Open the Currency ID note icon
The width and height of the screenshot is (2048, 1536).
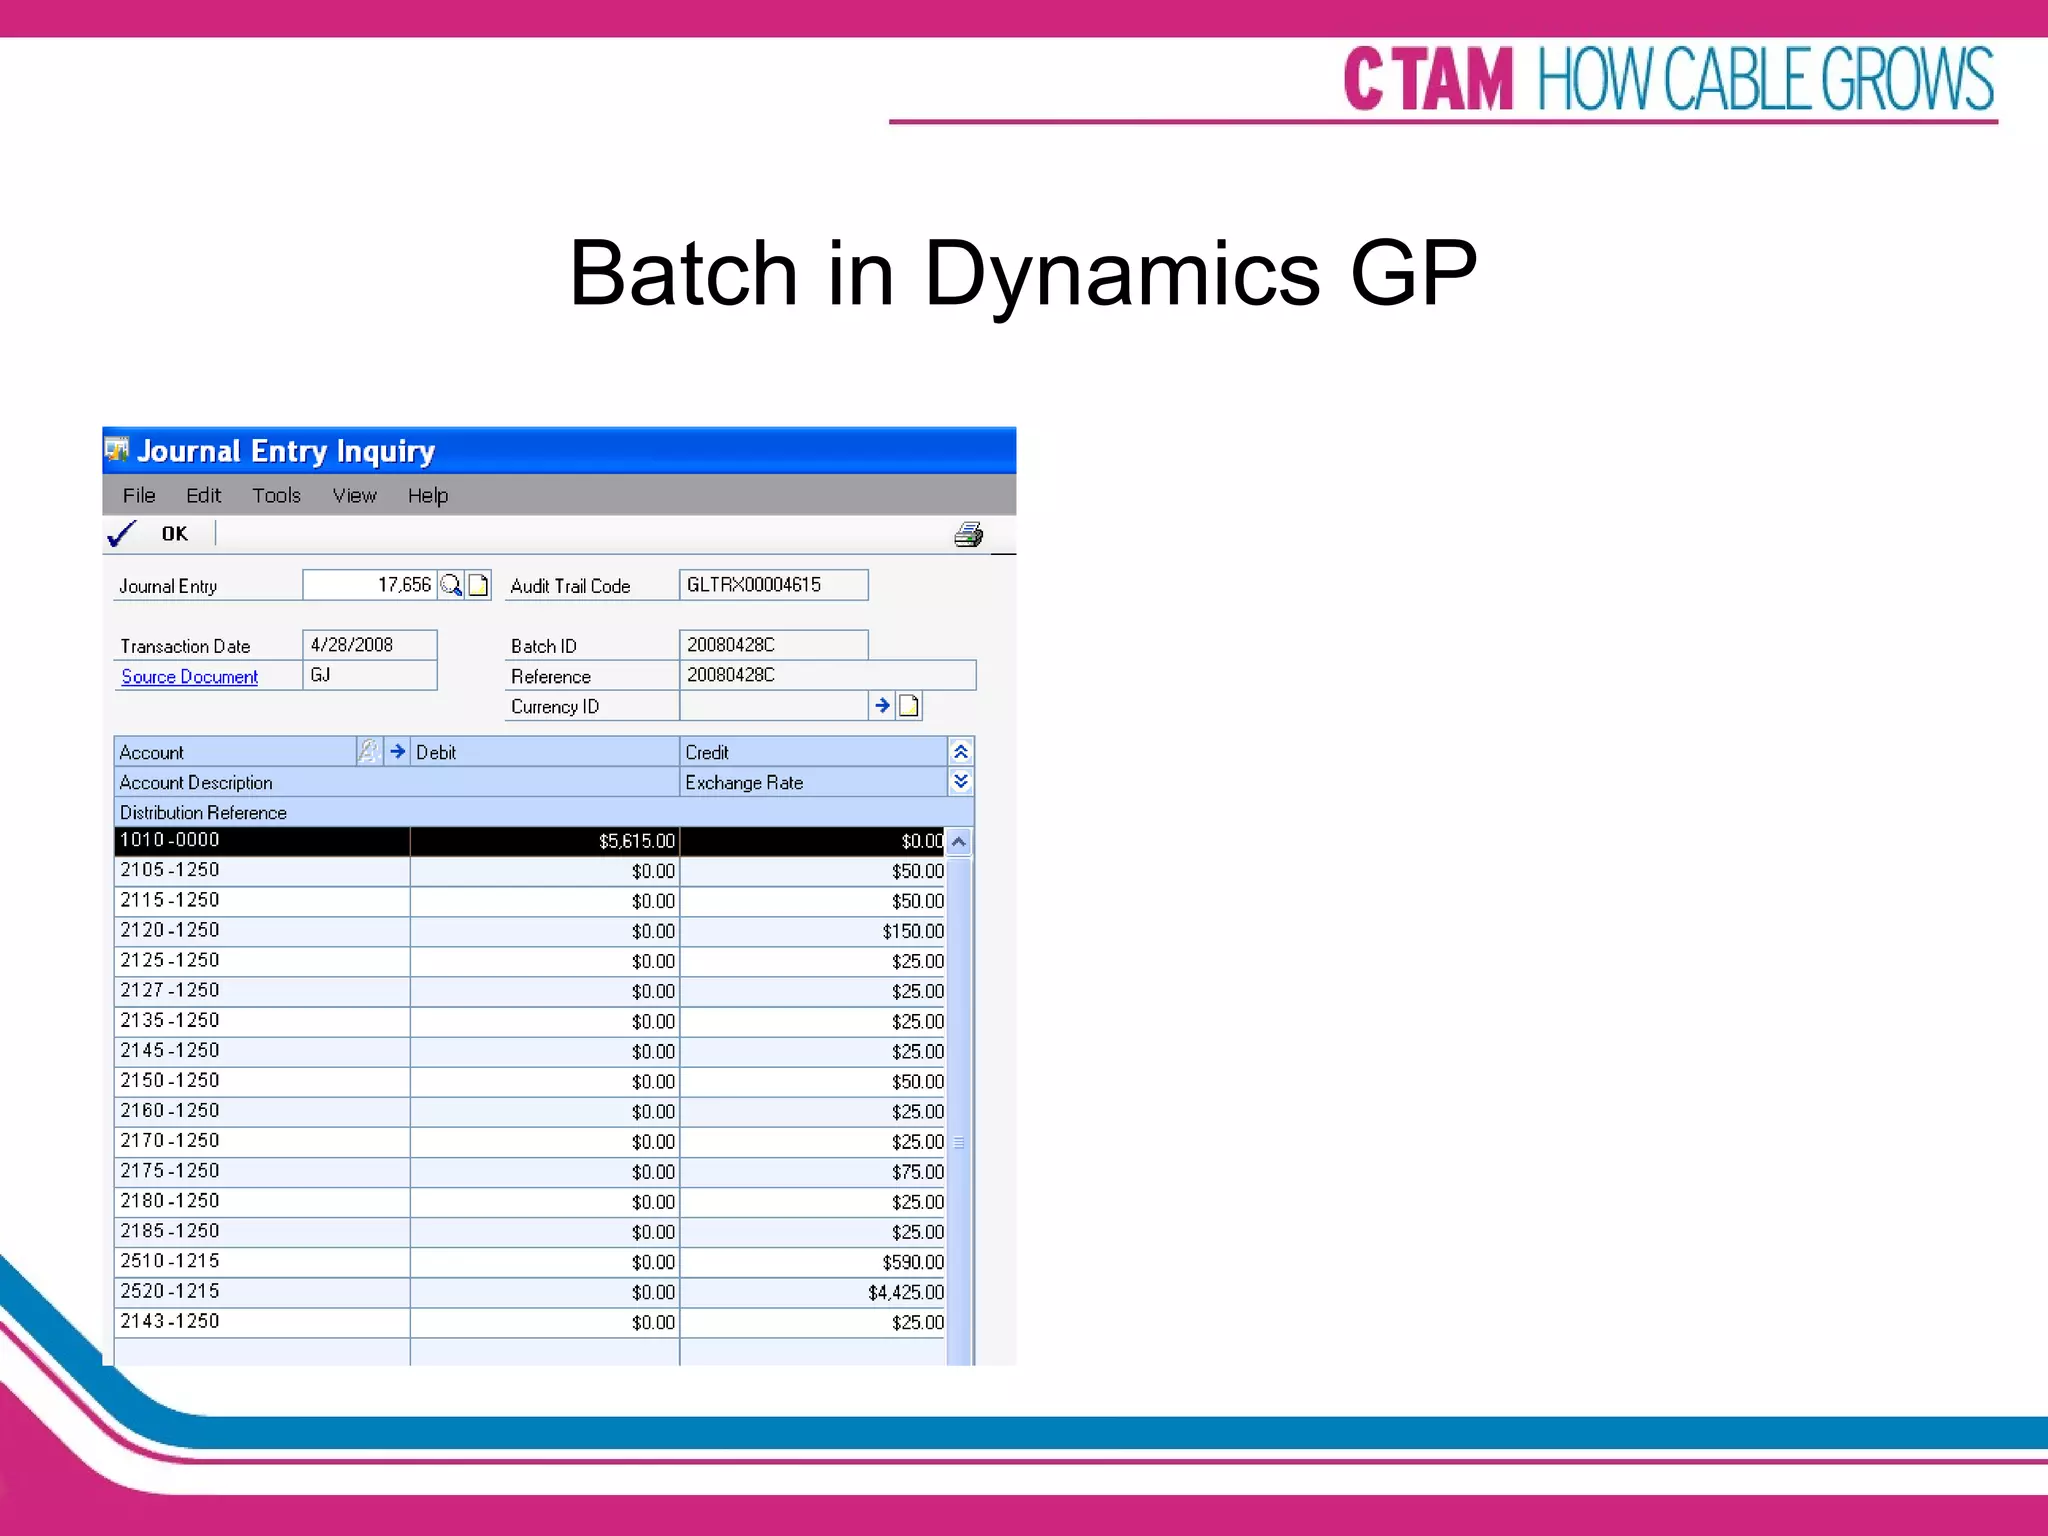(908, 706)
